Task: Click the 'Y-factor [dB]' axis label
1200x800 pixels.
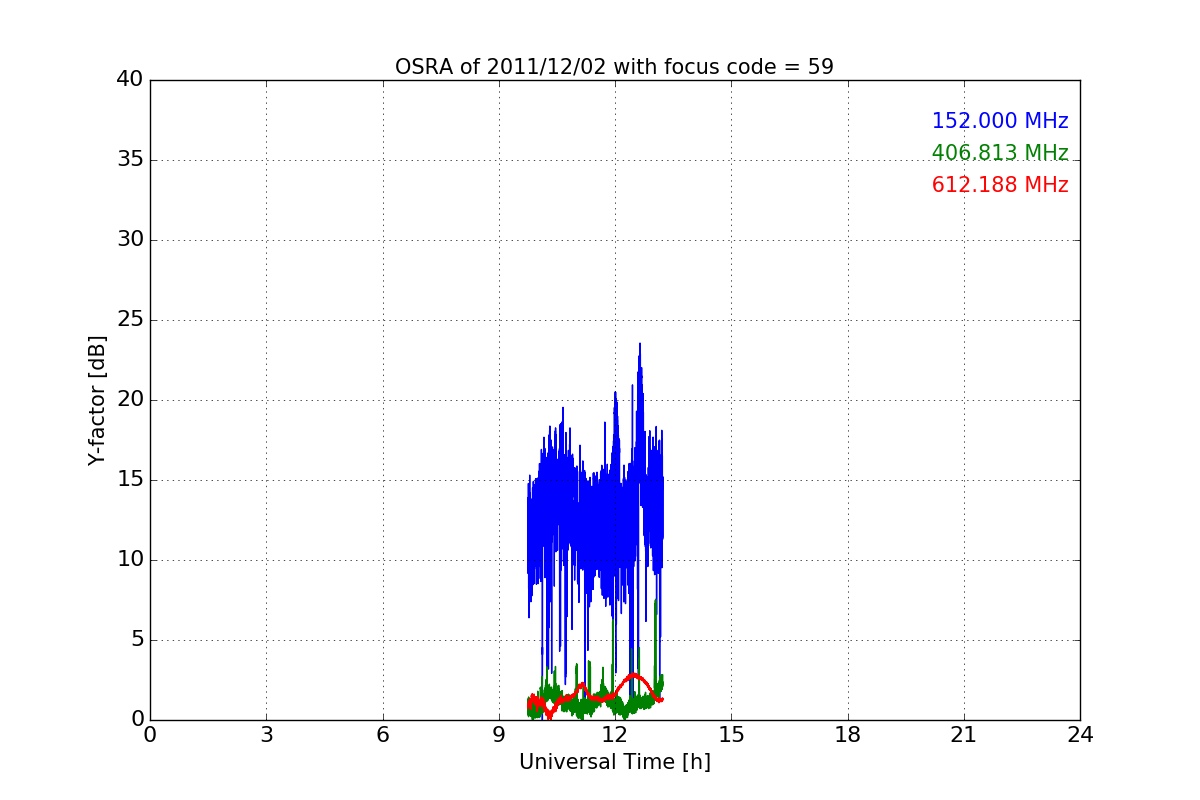Action: (x=97, y=400)
